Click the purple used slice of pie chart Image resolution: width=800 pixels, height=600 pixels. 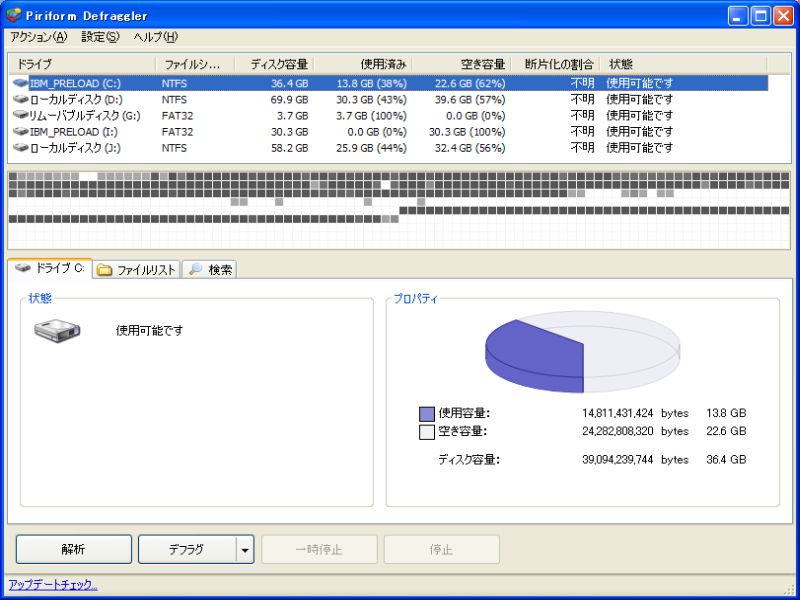(x=536, y=357)
